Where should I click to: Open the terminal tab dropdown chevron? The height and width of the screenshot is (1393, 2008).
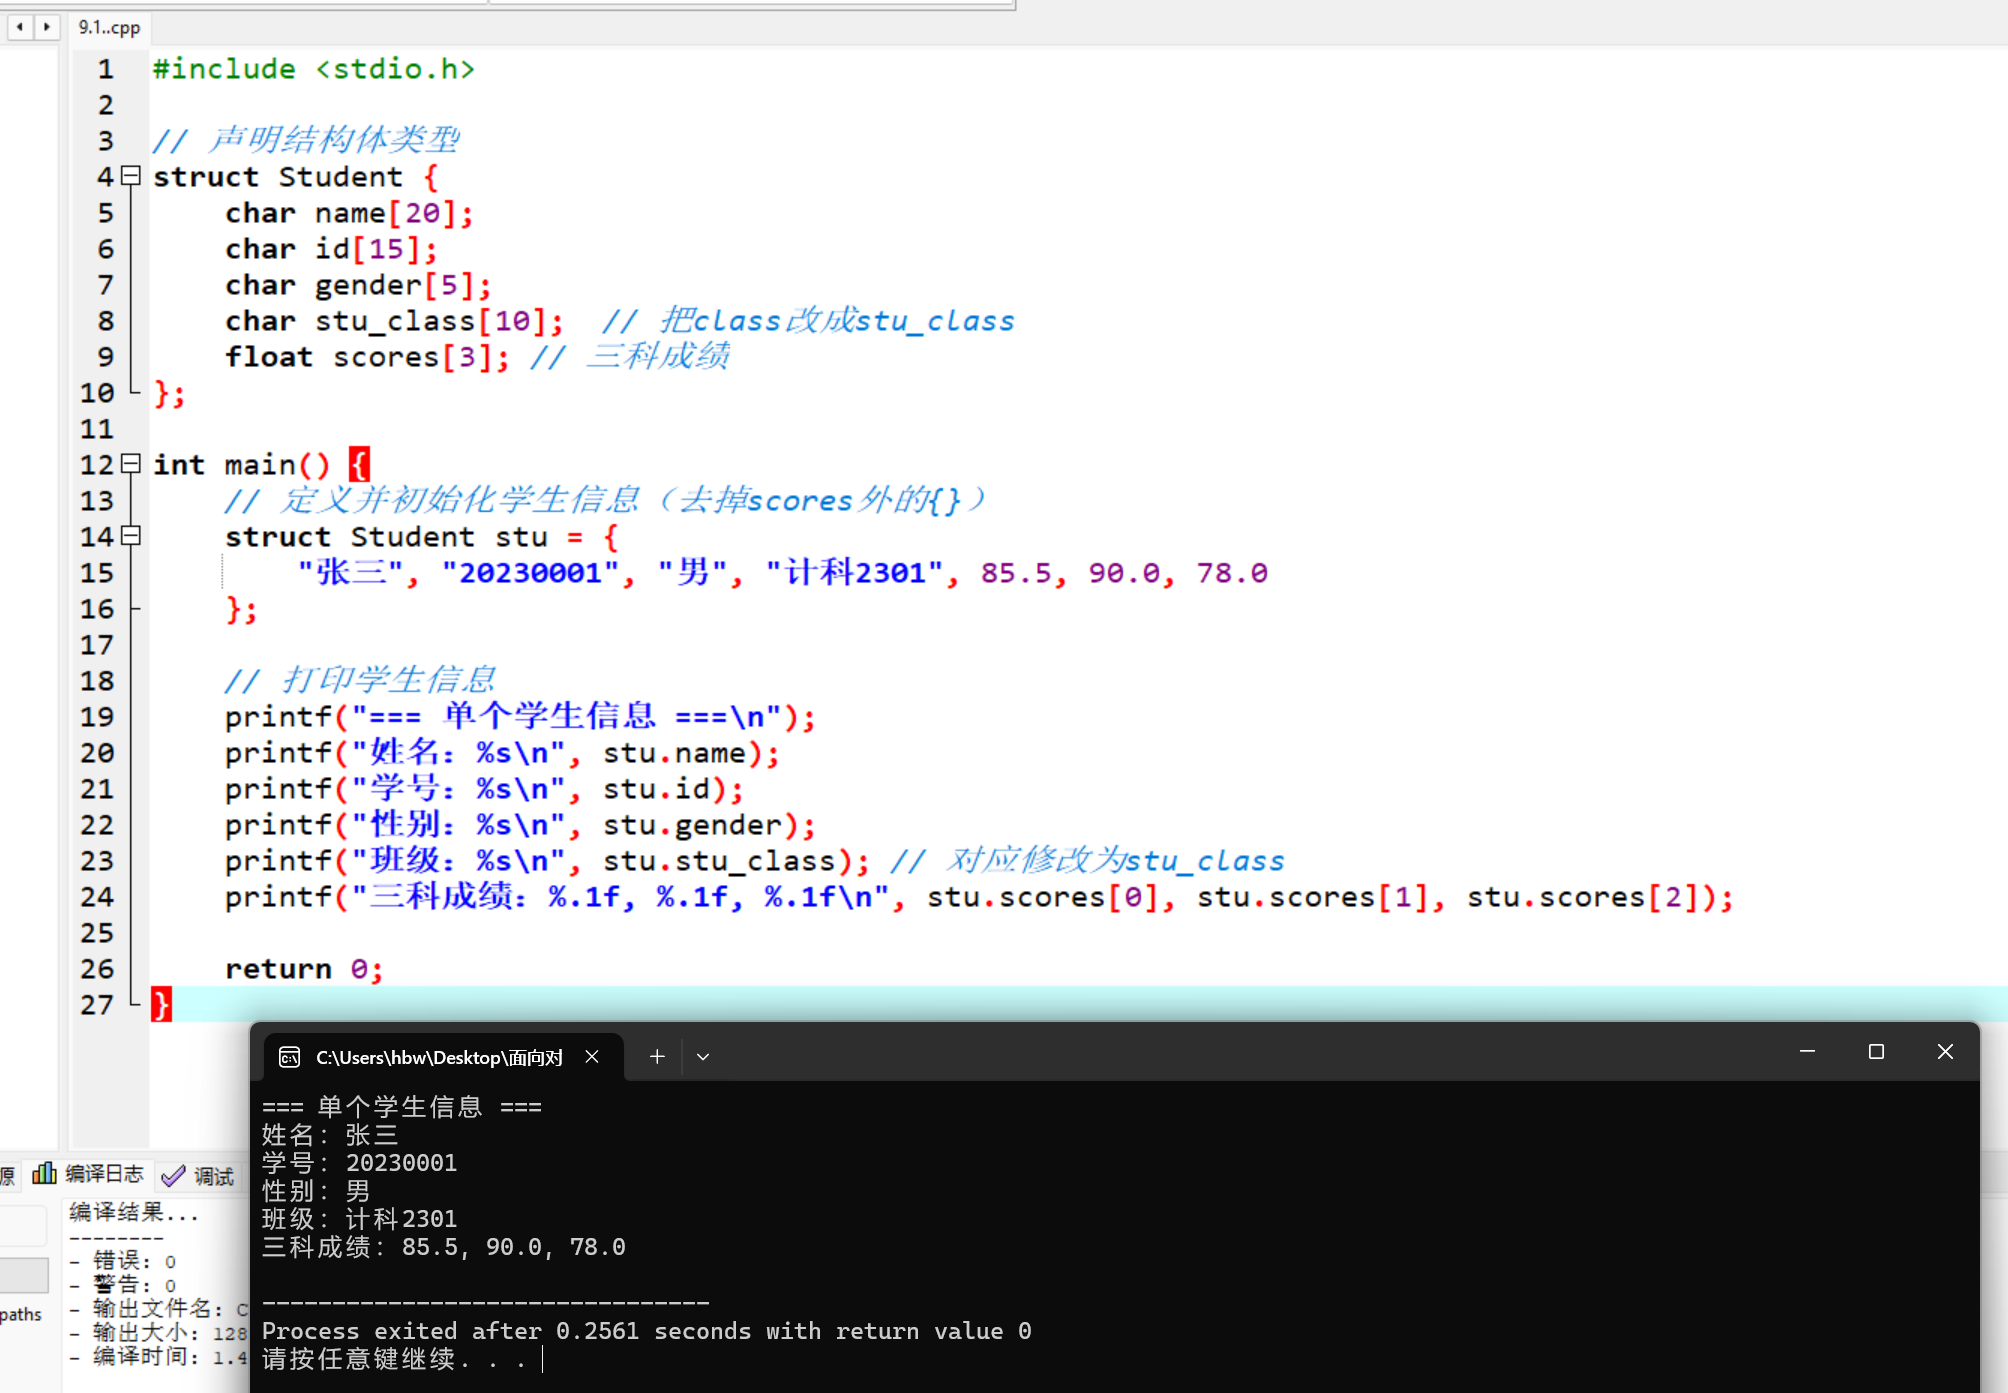pyautogui.click(x=703, y=1056)
